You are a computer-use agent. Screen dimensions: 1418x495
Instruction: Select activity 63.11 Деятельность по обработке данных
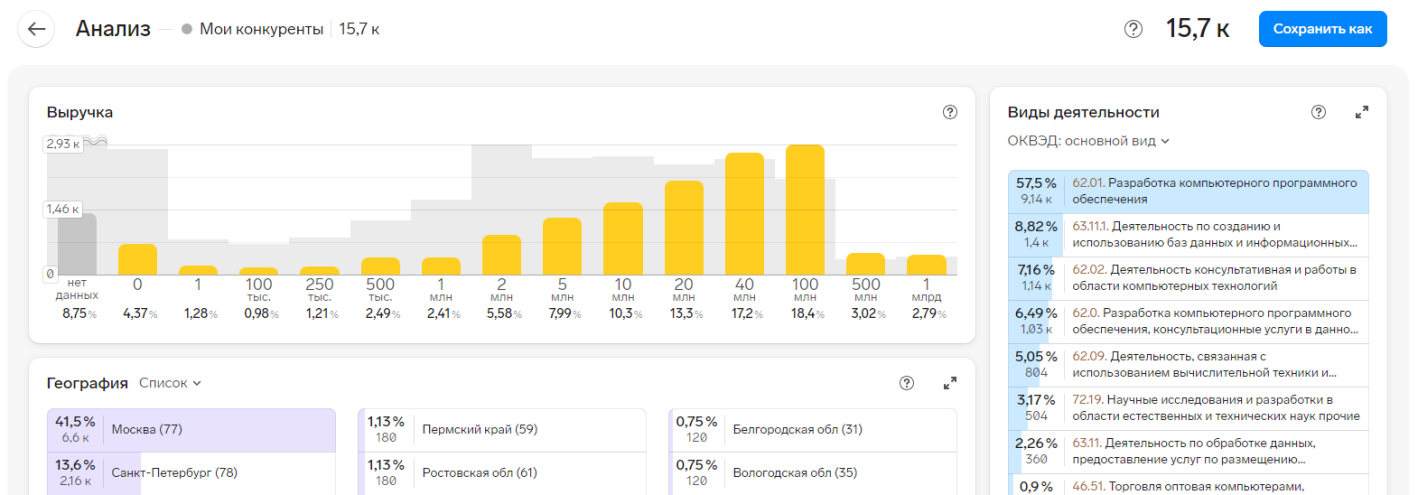(x=1188, y=452)
